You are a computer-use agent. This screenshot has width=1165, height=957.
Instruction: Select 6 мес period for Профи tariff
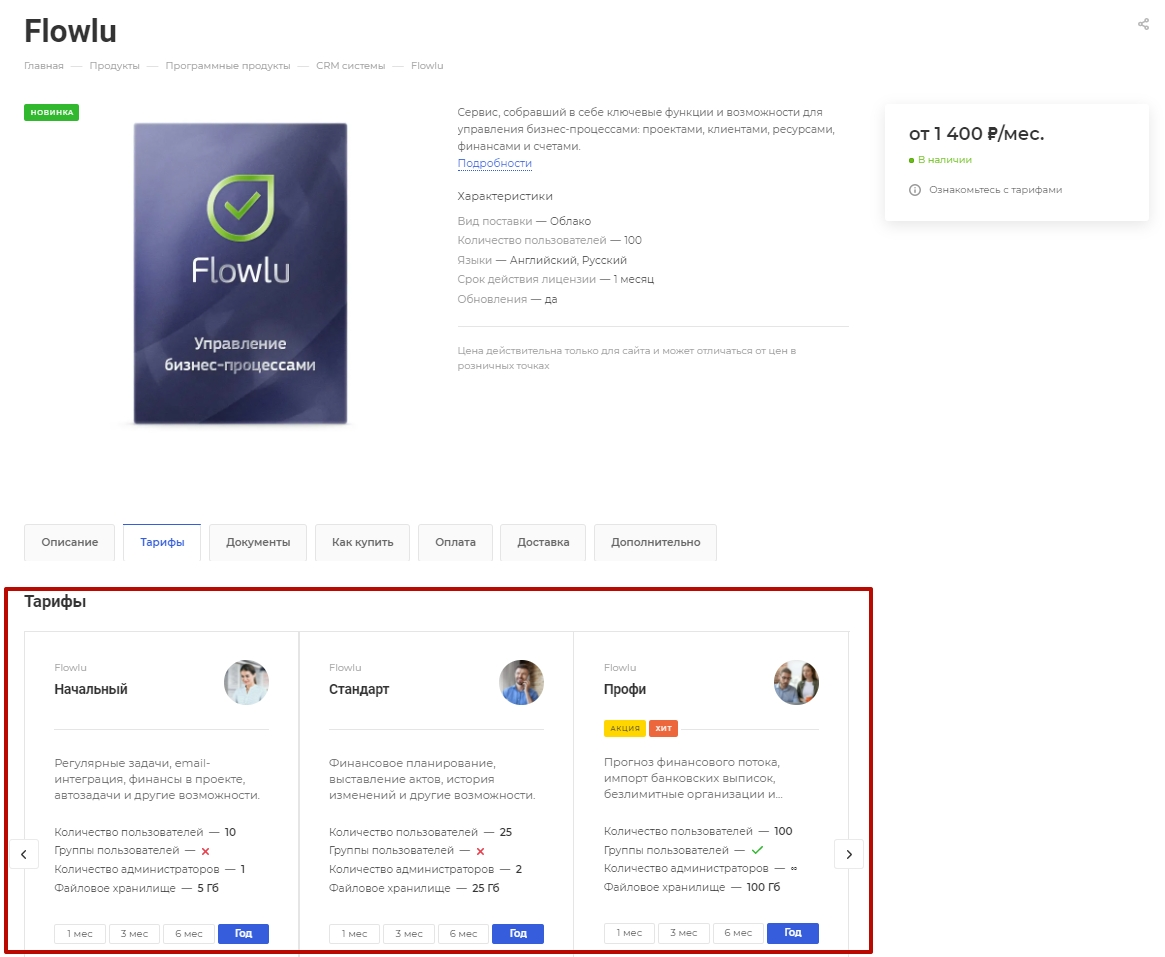(739, 933)
